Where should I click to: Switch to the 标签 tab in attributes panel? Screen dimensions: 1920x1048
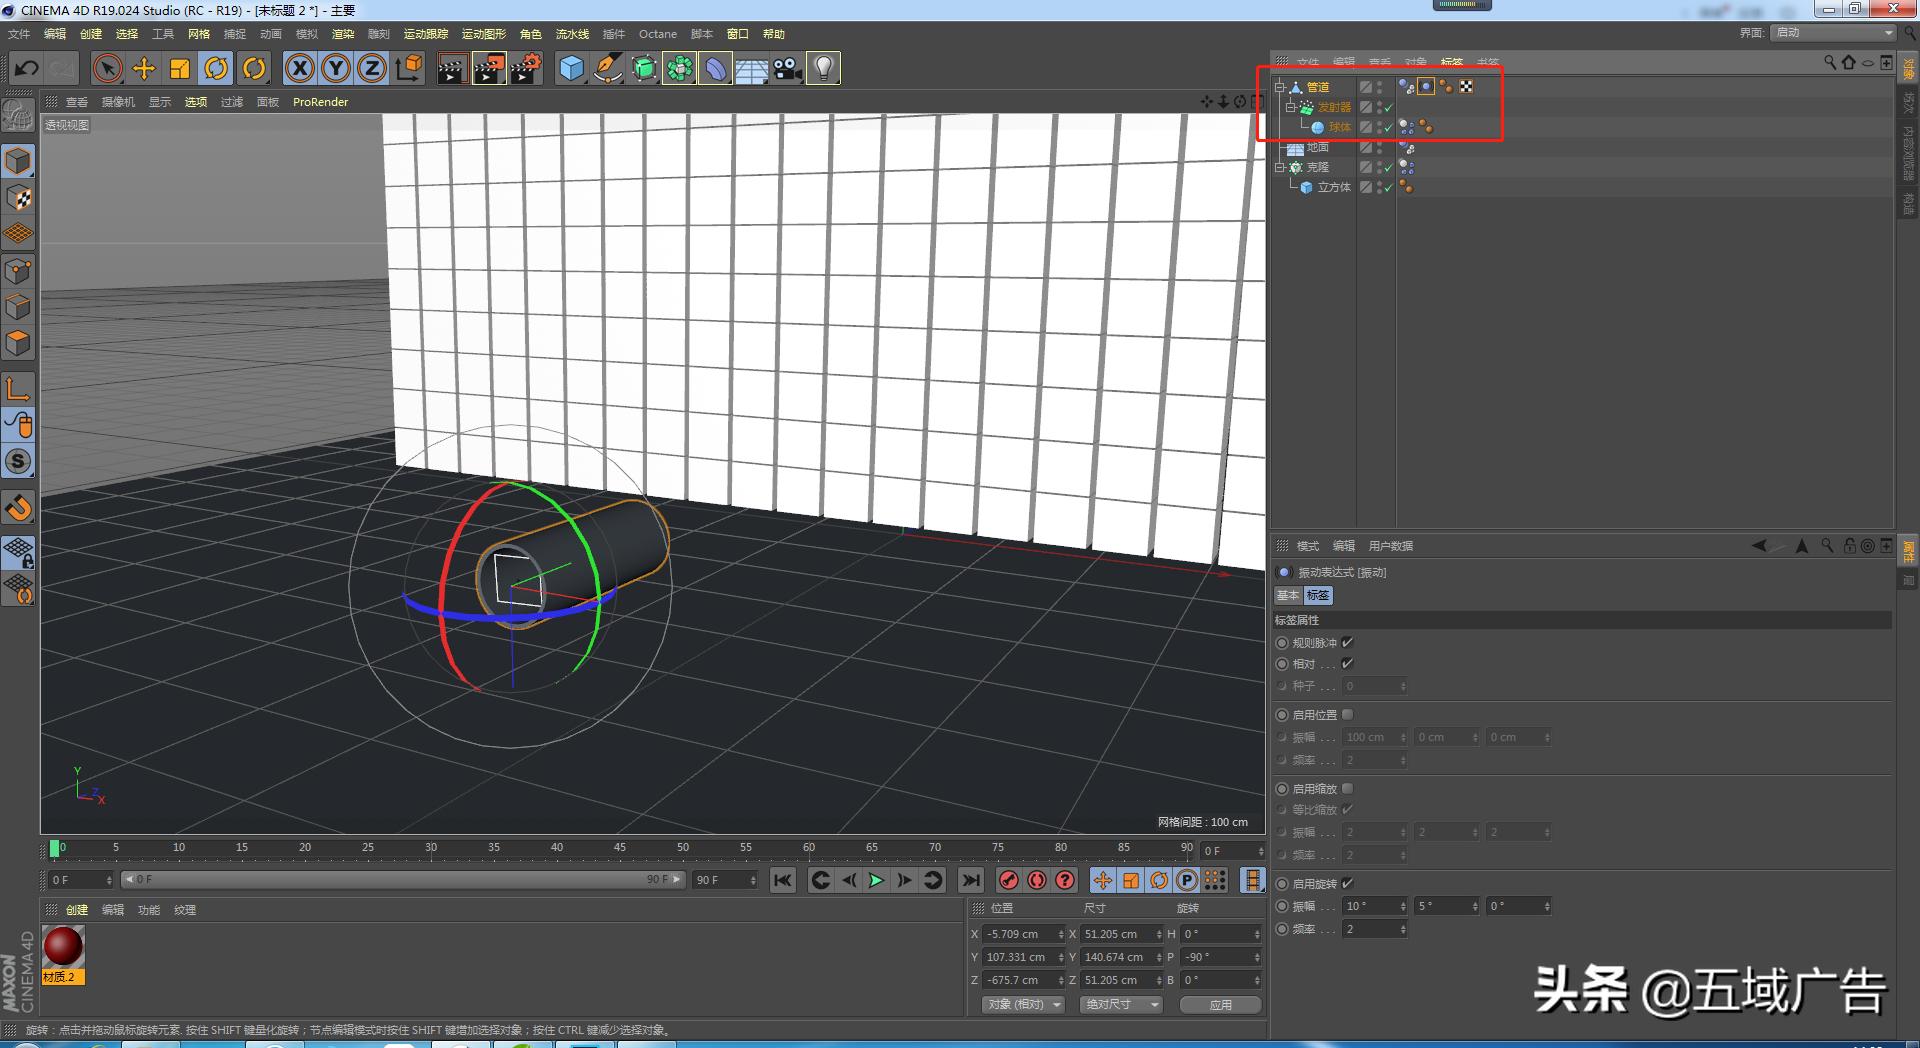1318,595
